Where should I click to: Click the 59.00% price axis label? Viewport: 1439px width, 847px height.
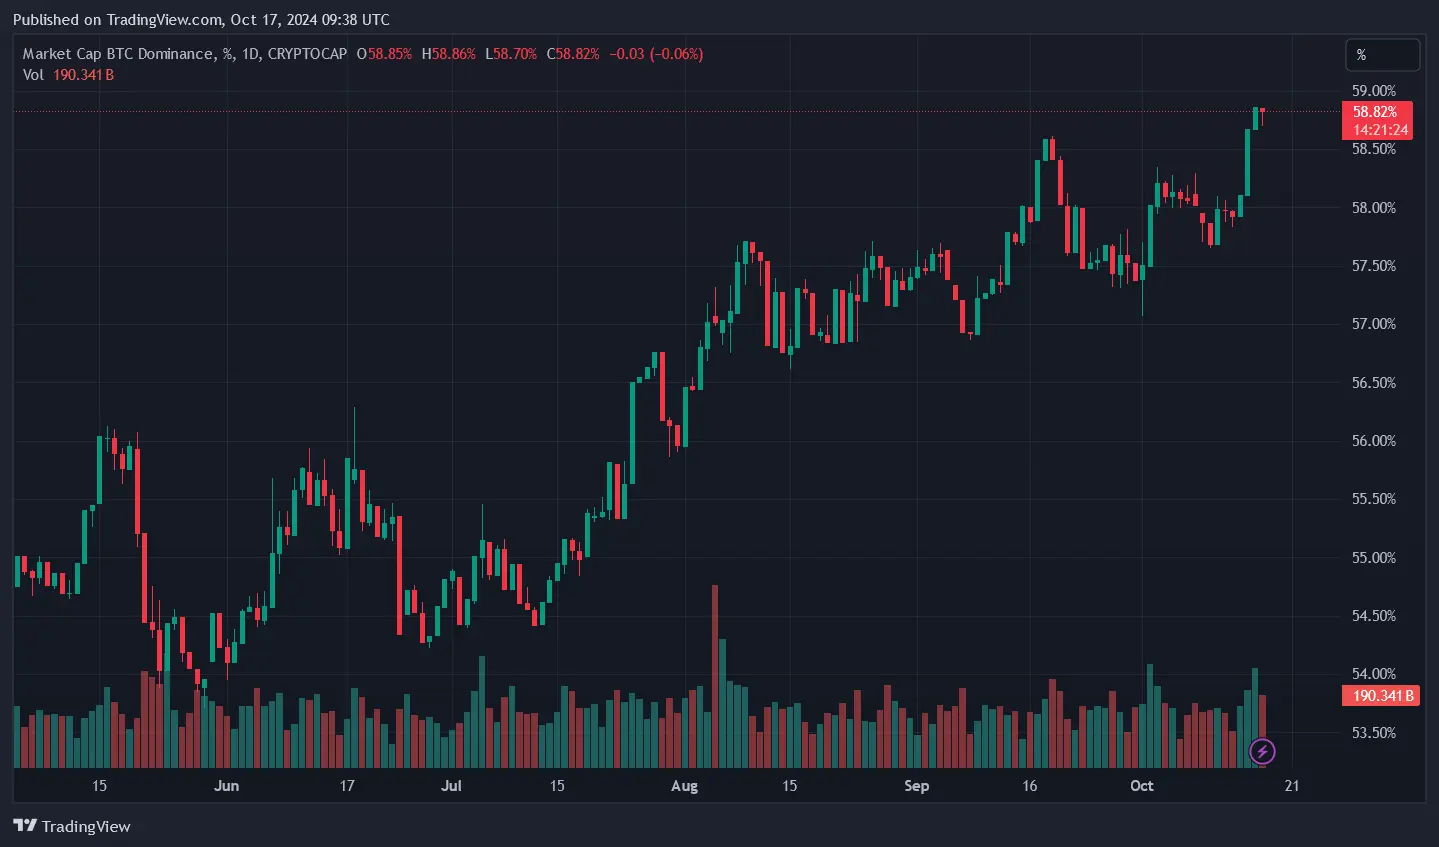pos(1374,91)
